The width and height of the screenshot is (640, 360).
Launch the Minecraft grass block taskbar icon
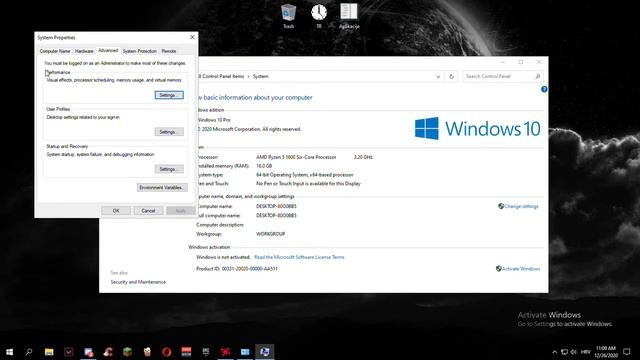(x=127, y=351)
